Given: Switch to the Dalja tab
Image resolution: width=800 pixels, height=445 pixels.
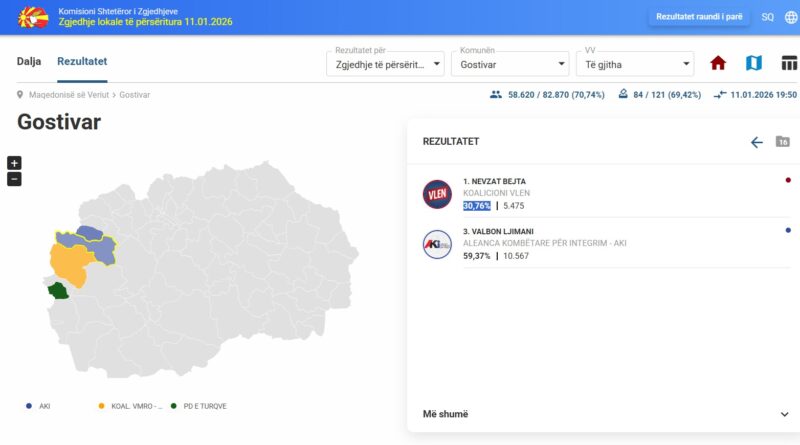Looking at the screenshot, I should pyautogui.click(x=29, y=61).
